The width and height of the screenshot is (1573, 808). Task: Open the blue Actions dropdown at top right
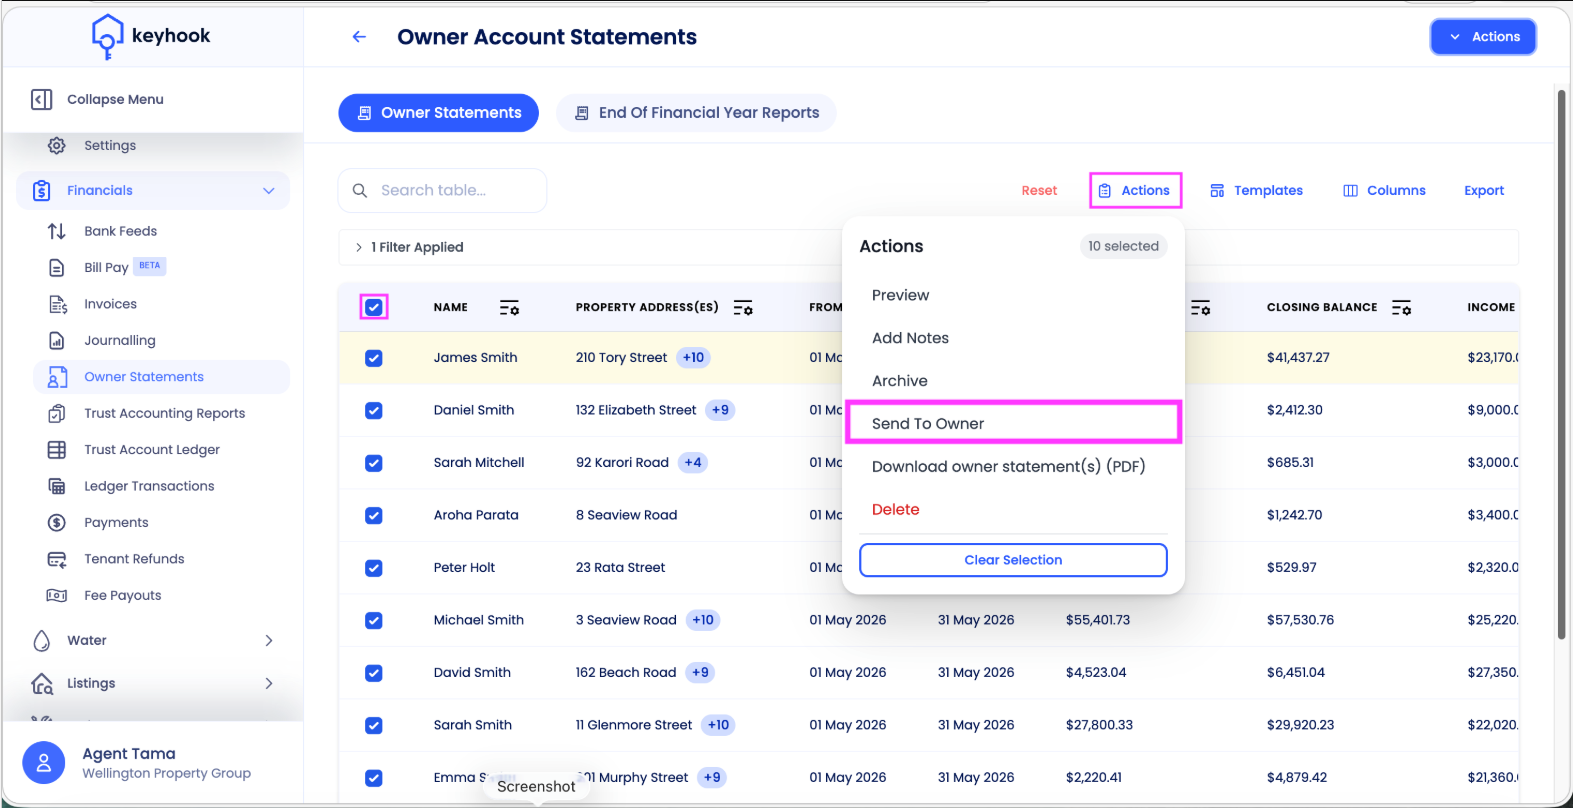point(1483,37)
